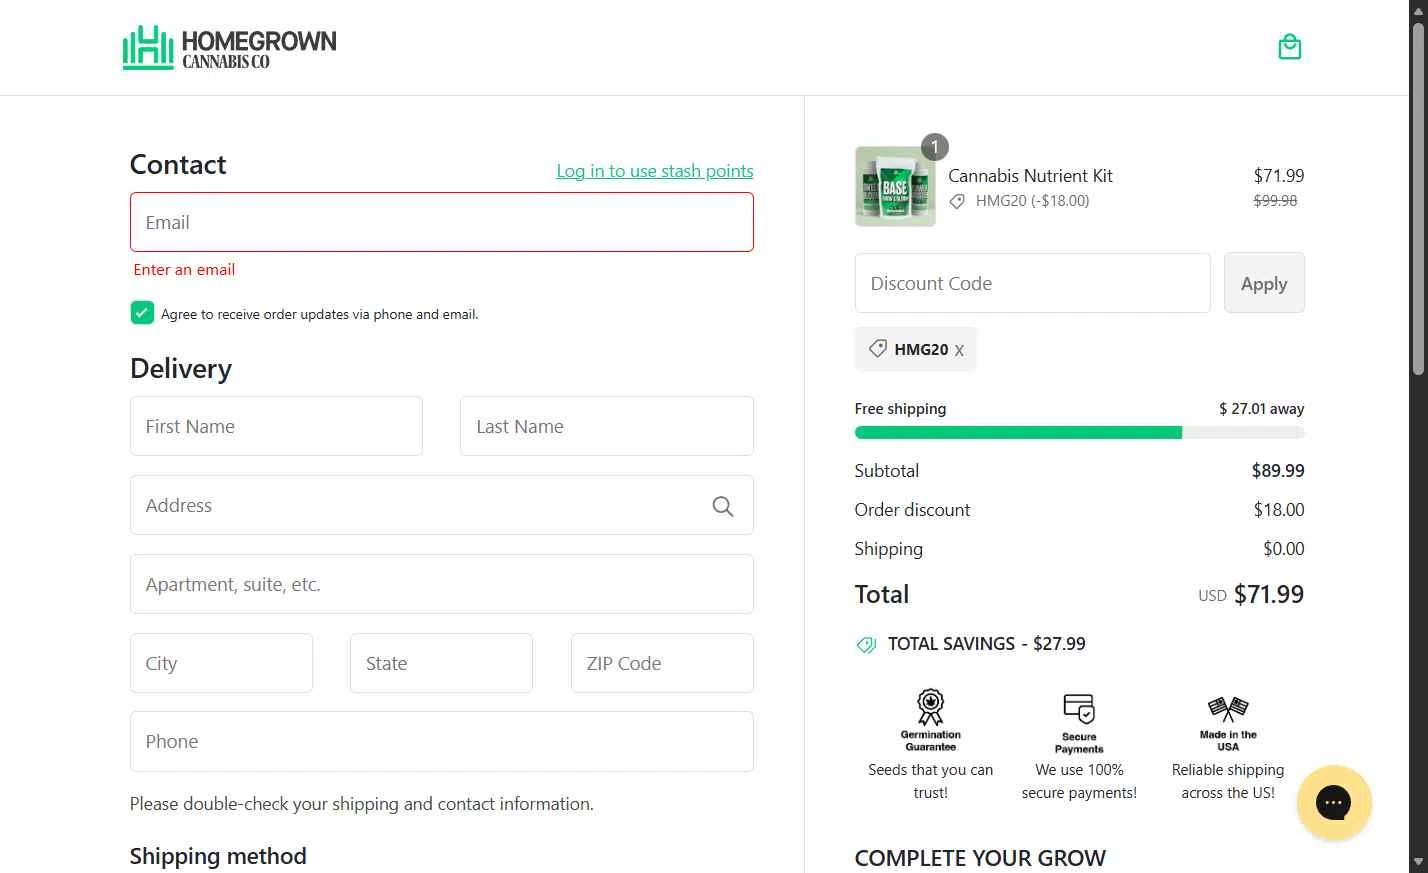Click the City field
The height and width of the screenshot is (873, 1428).
(221, 663)
